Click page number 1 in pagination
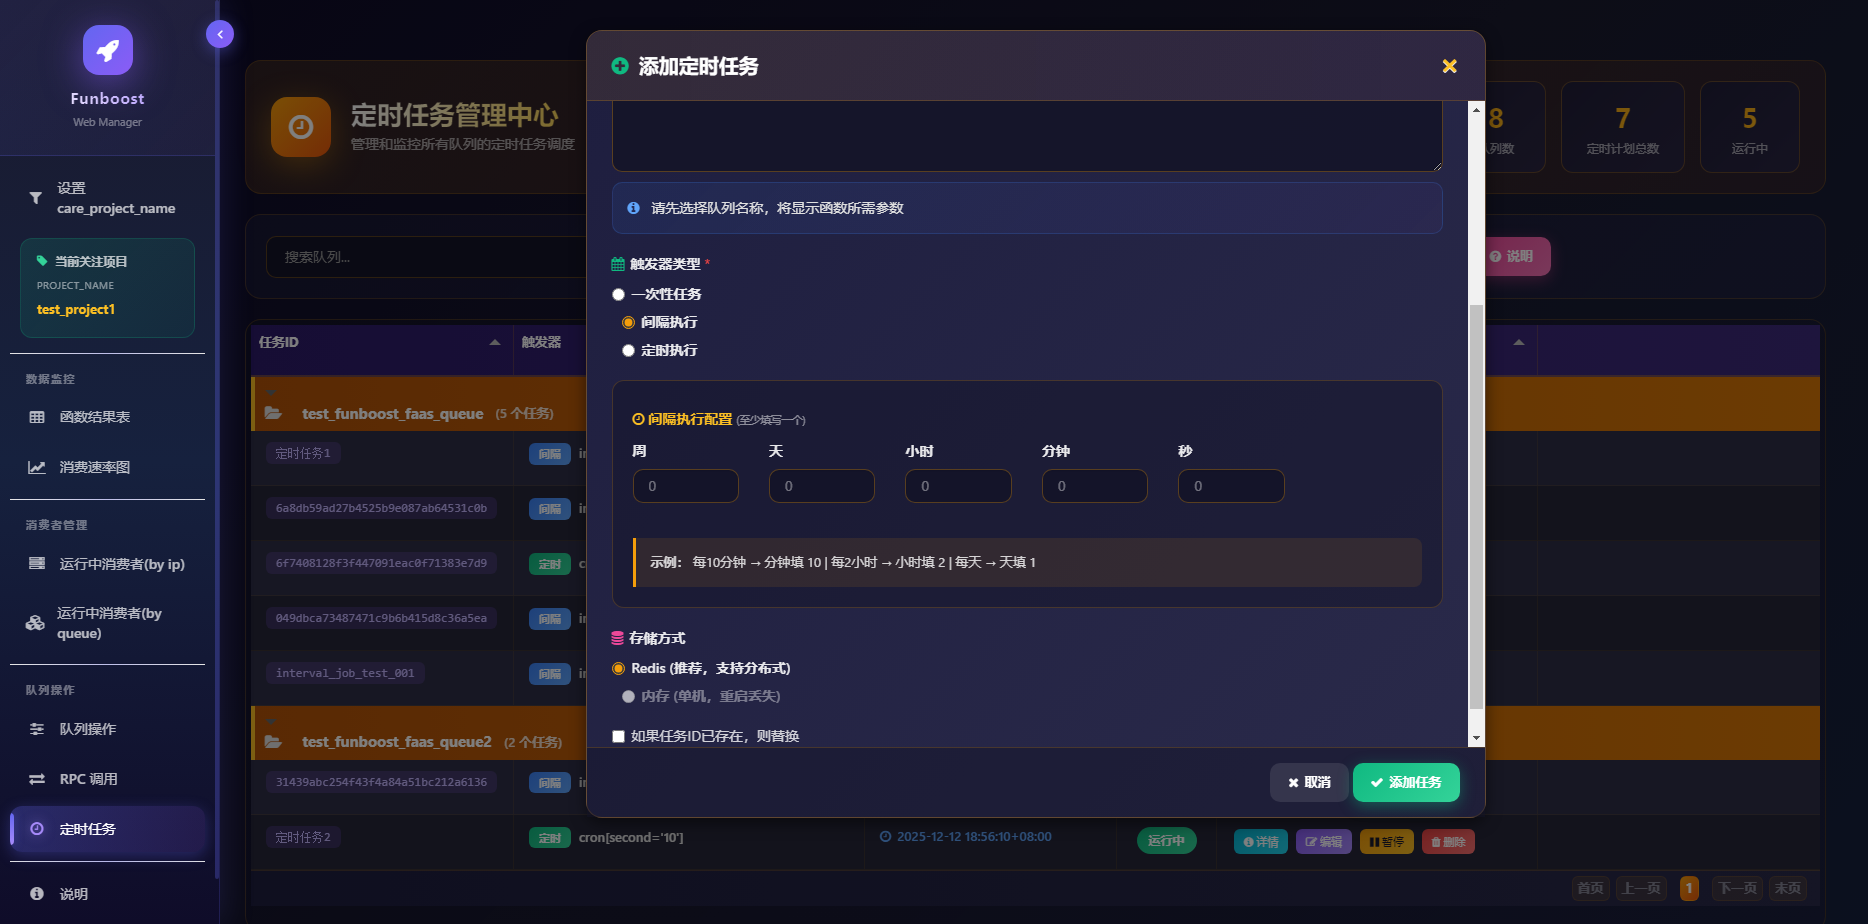 tap(1689, 888)
